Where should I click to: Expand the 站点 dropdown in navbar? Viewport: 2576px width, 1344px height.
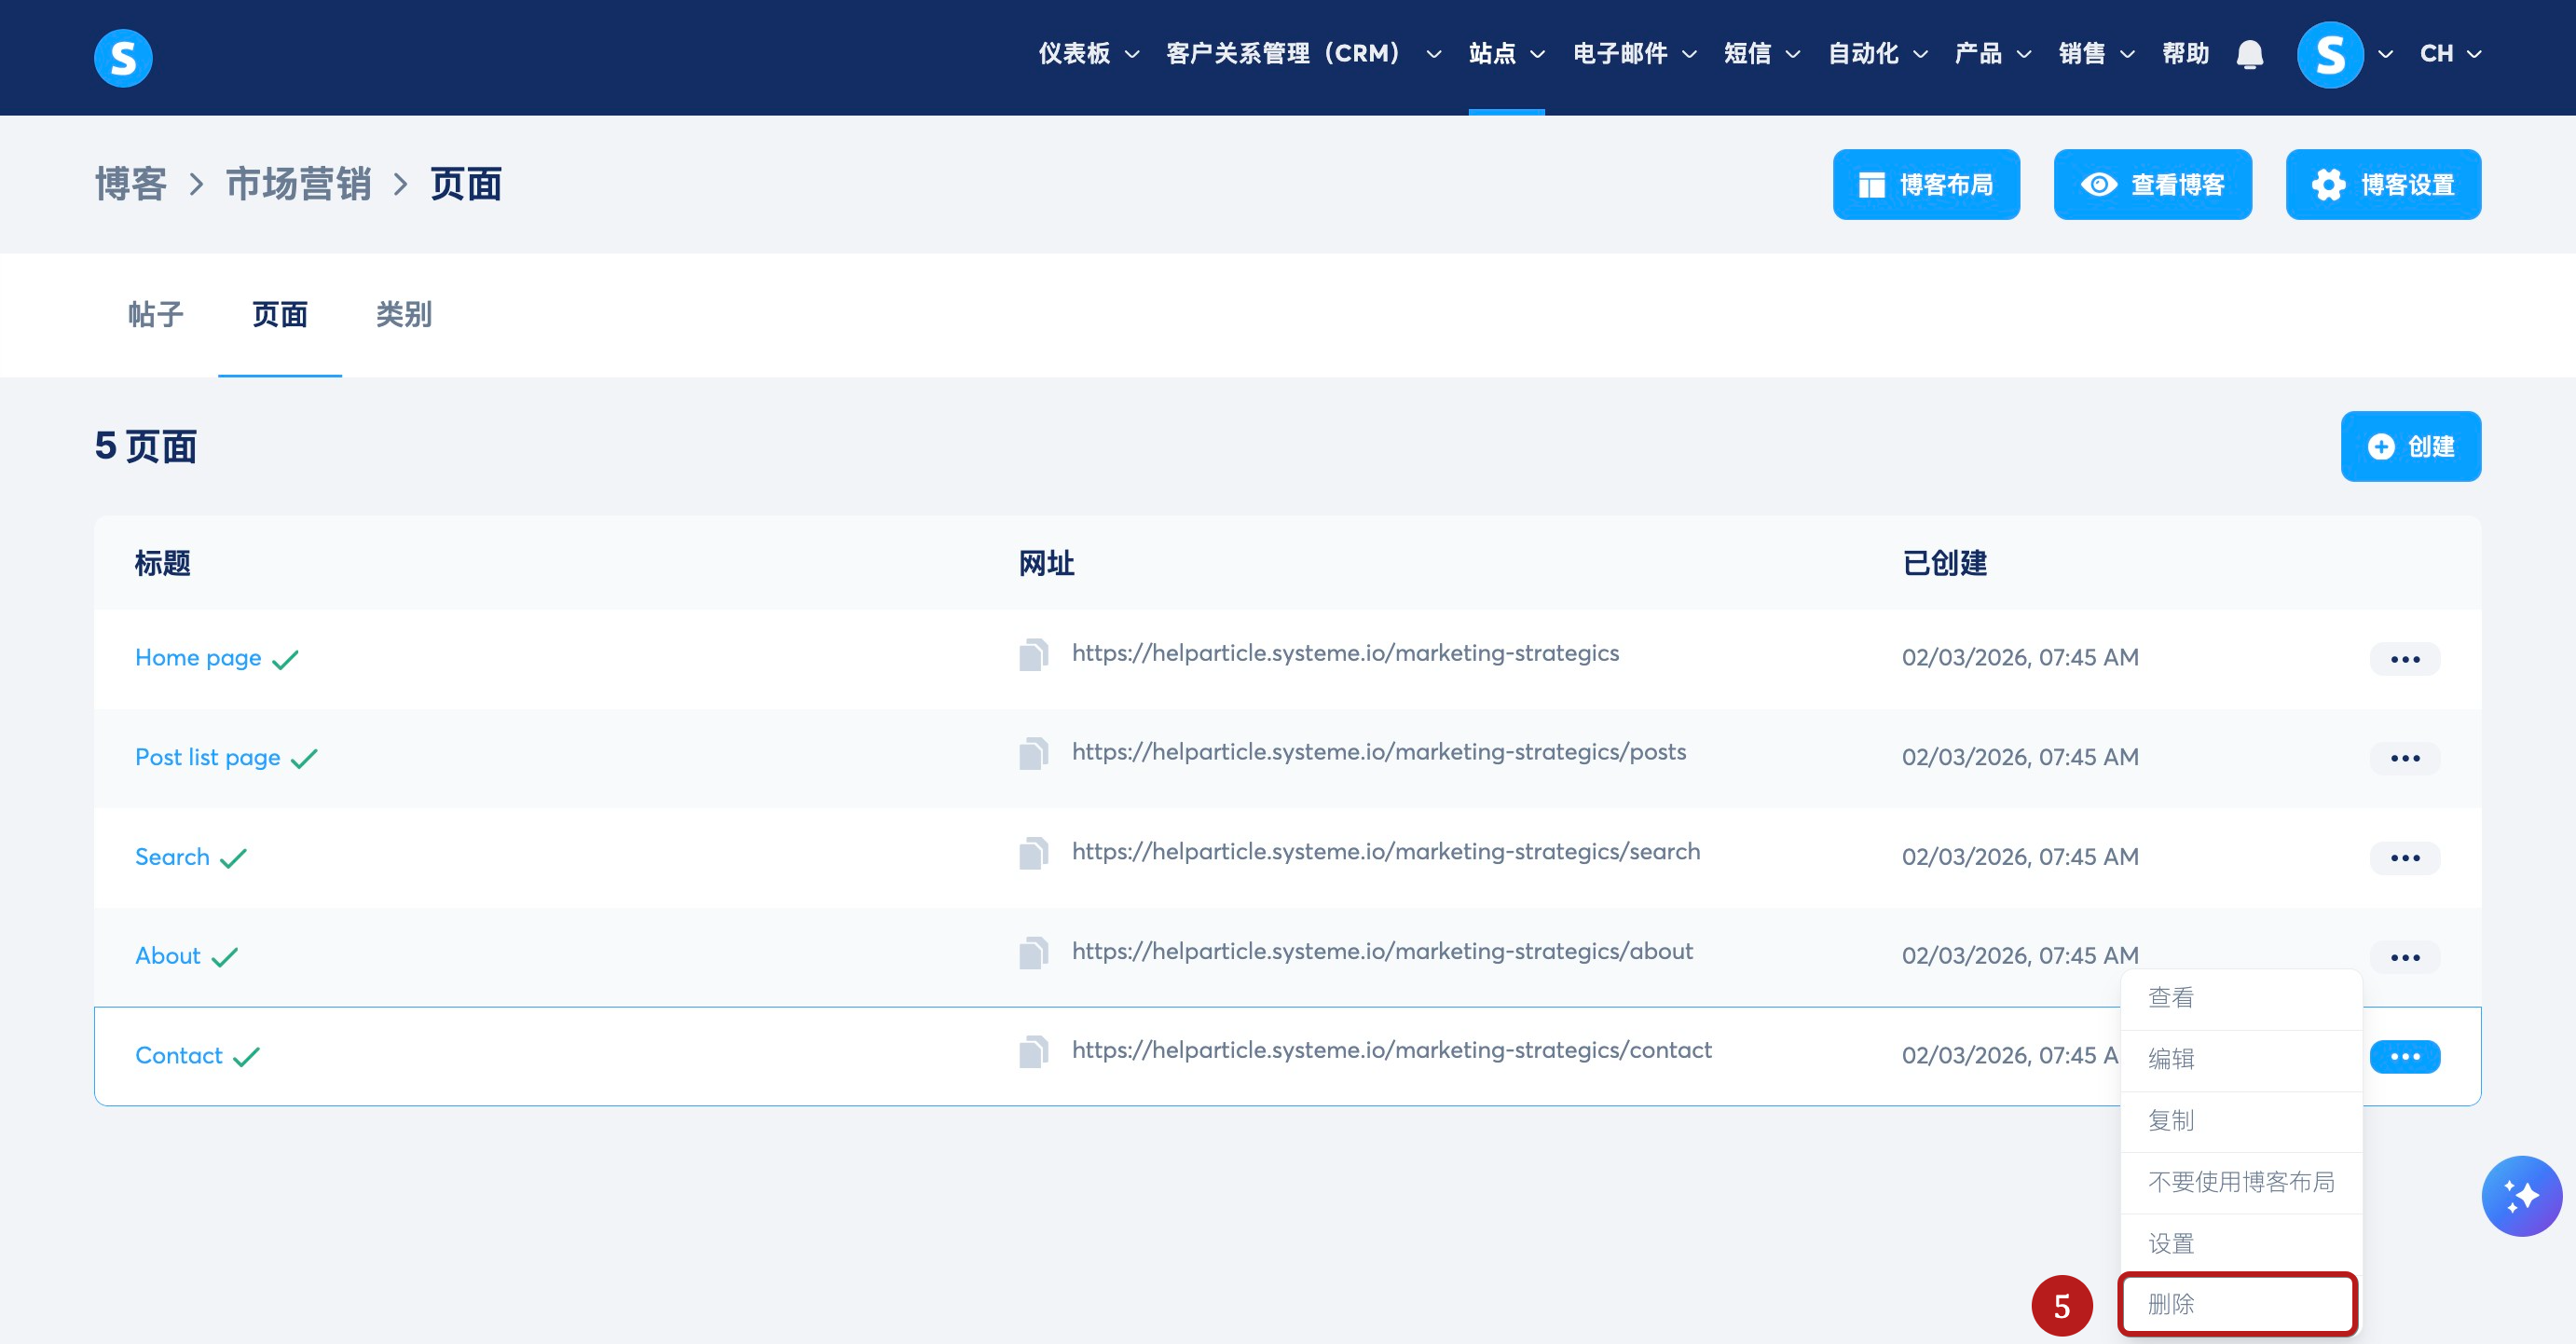point(1506,54)
